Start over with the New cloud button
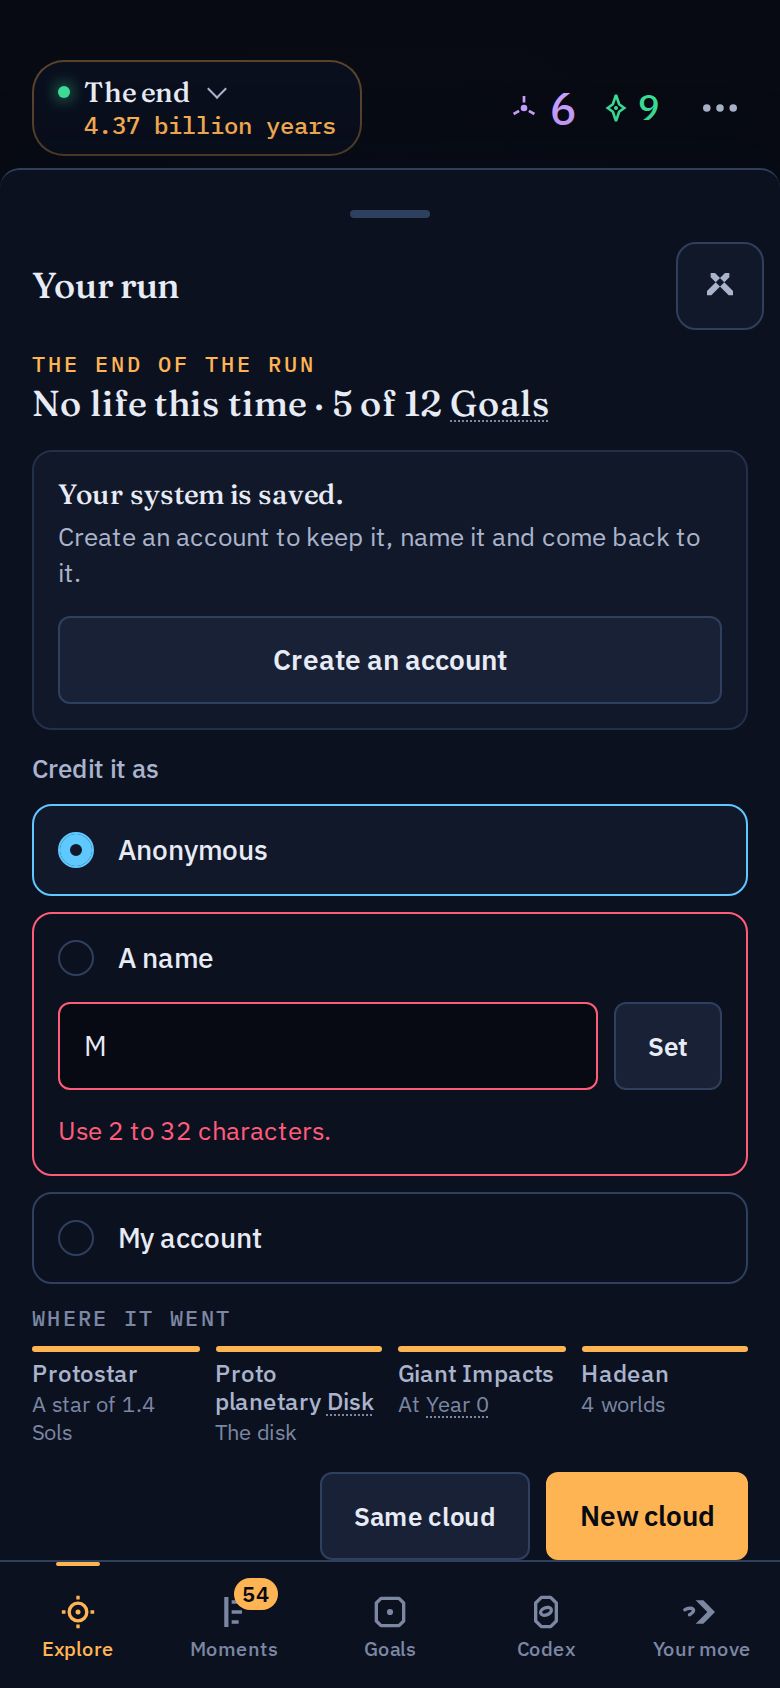The width and height of the screenshot is (780, 1688). pyautogui.click(x=647, y=1516)
